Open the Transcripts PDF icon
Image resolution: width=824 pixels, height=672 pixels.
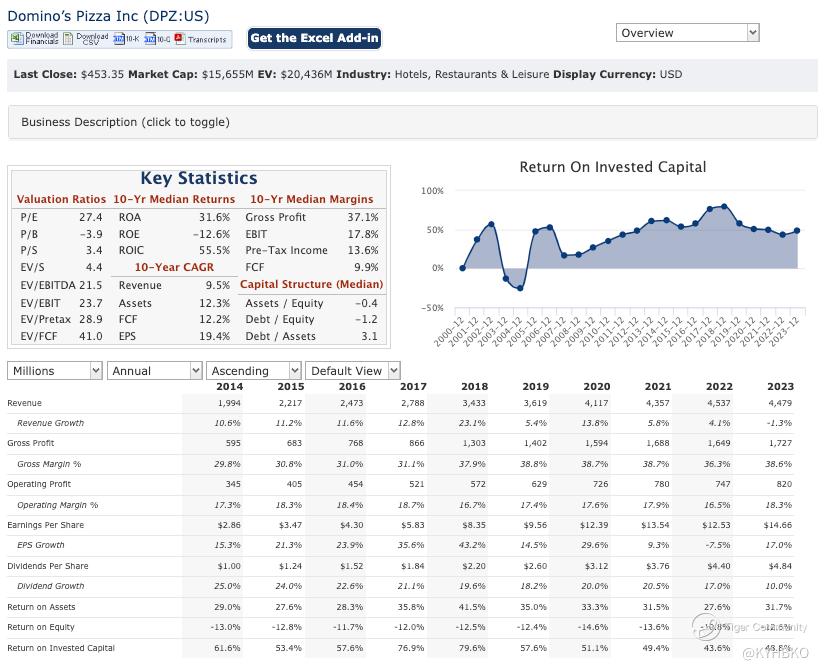point(201,39)
